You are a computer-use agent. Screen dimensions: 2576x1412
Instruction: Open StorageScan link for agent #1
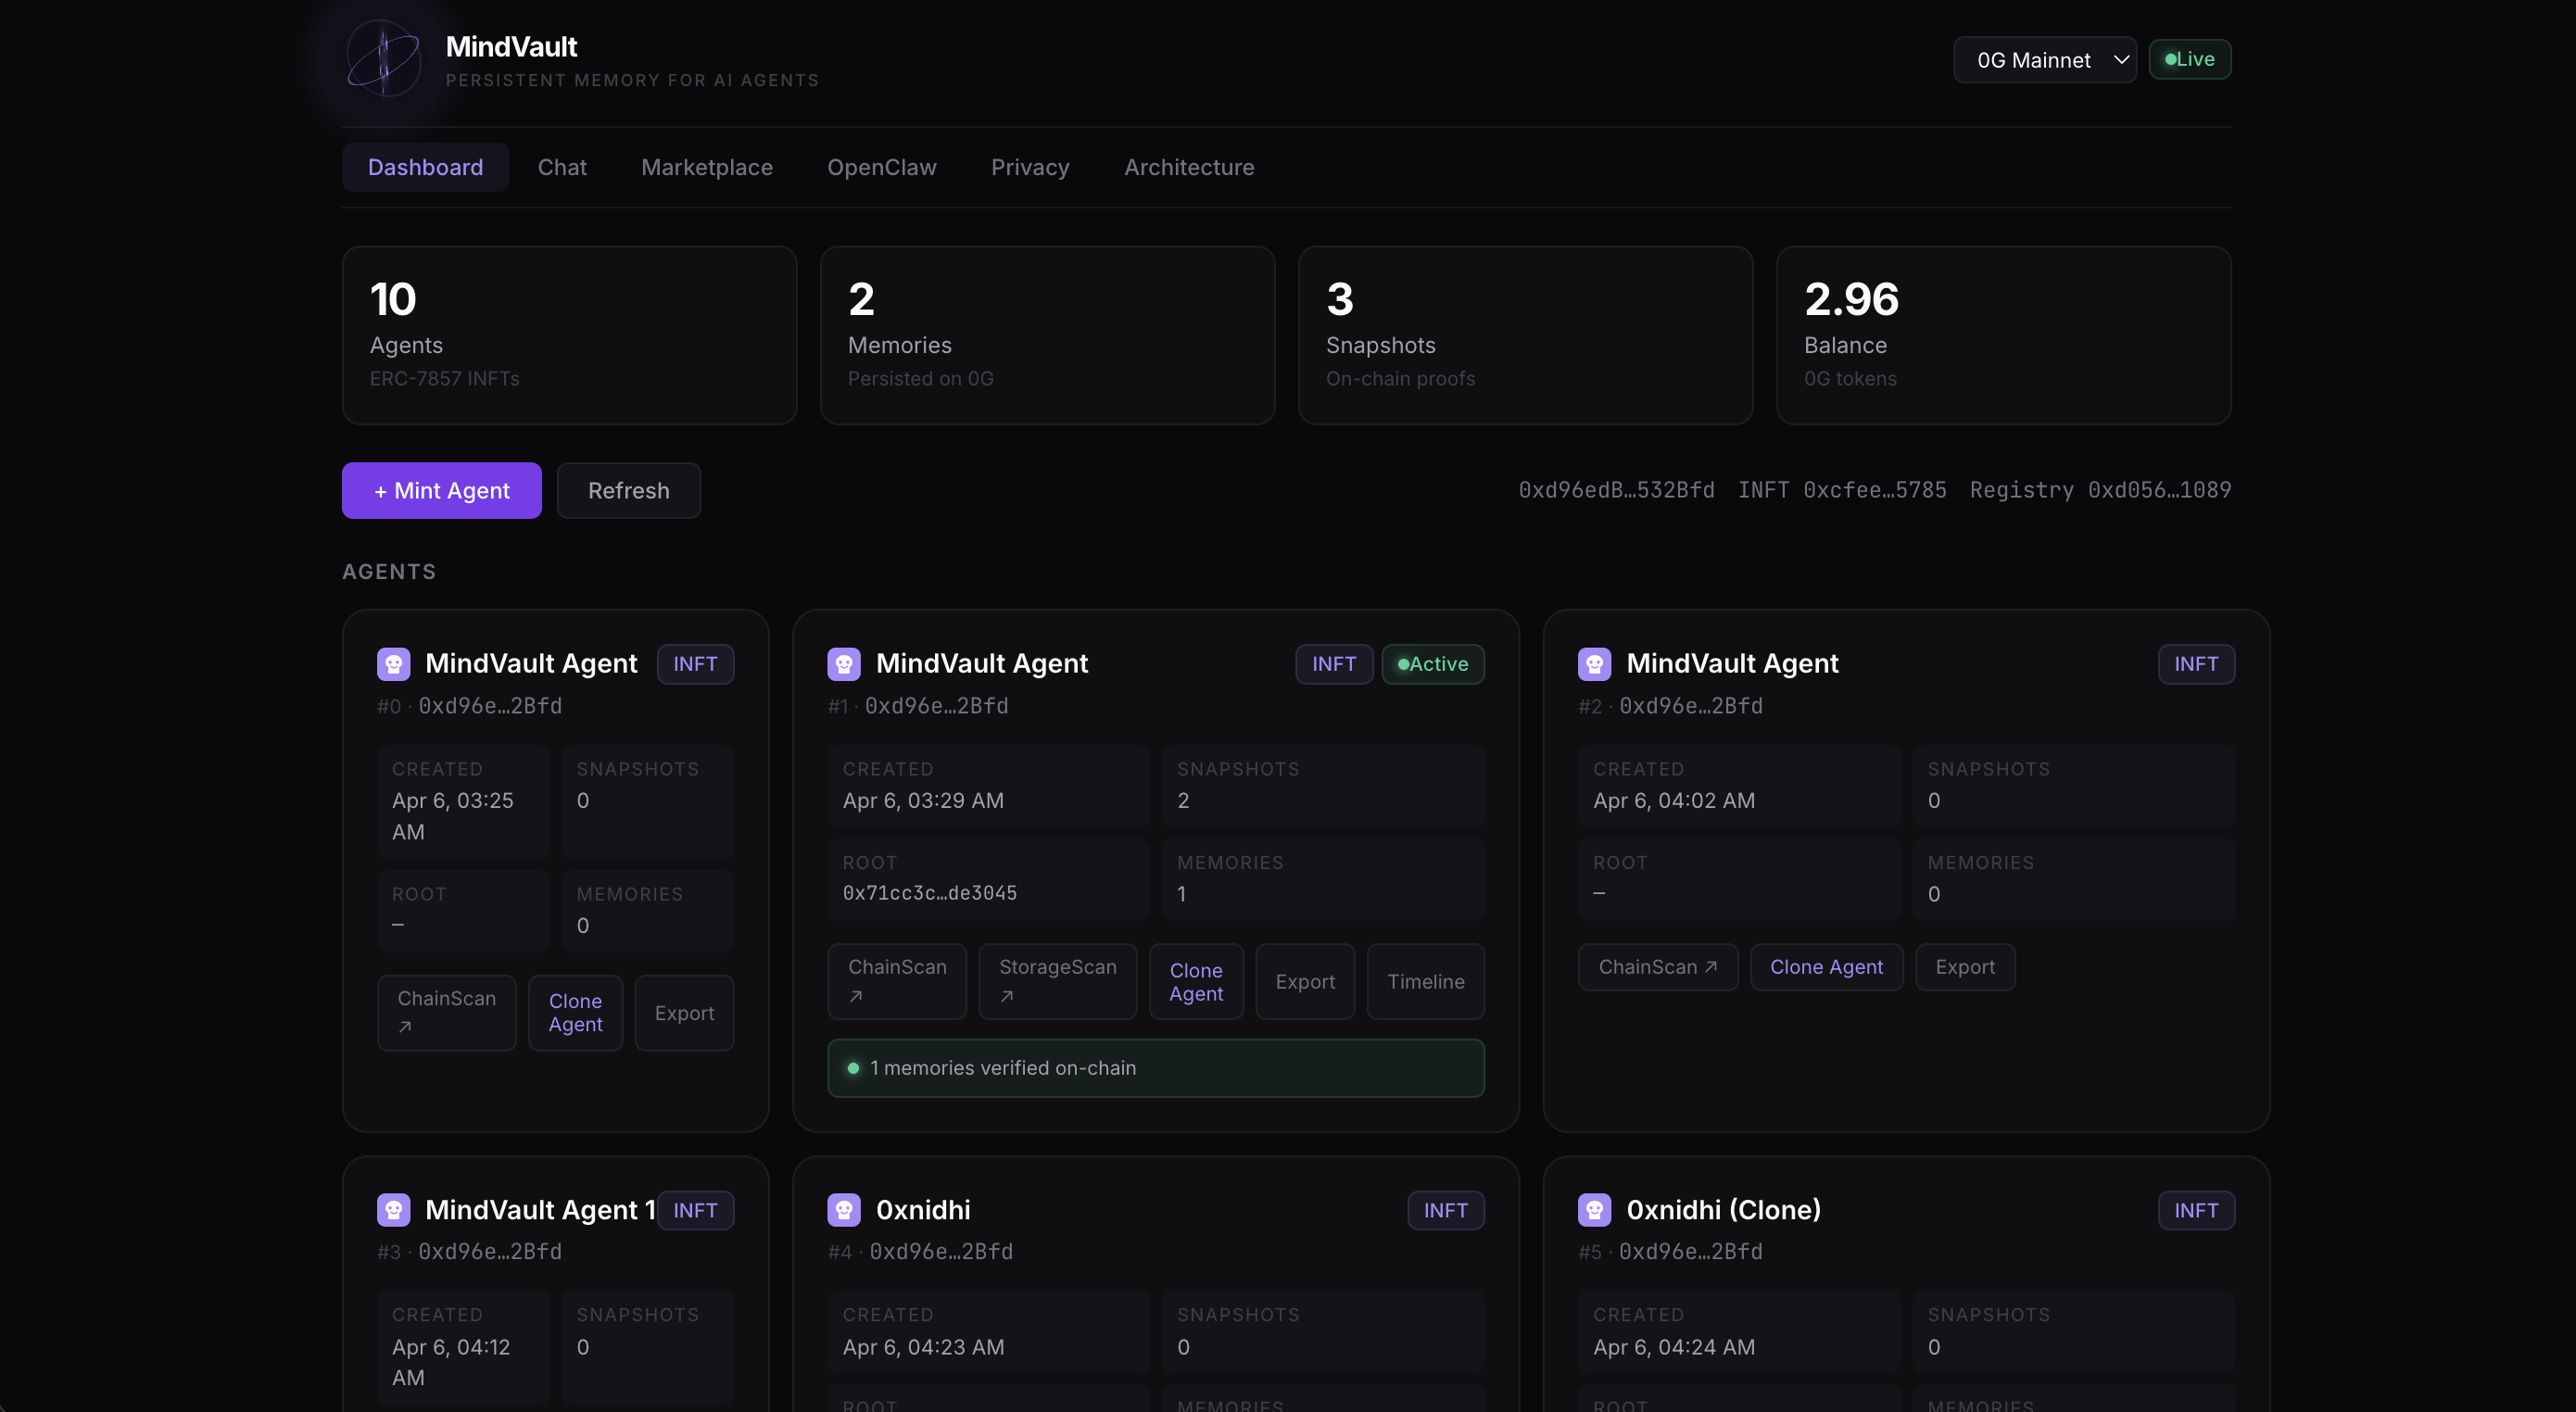(1057, 981)
